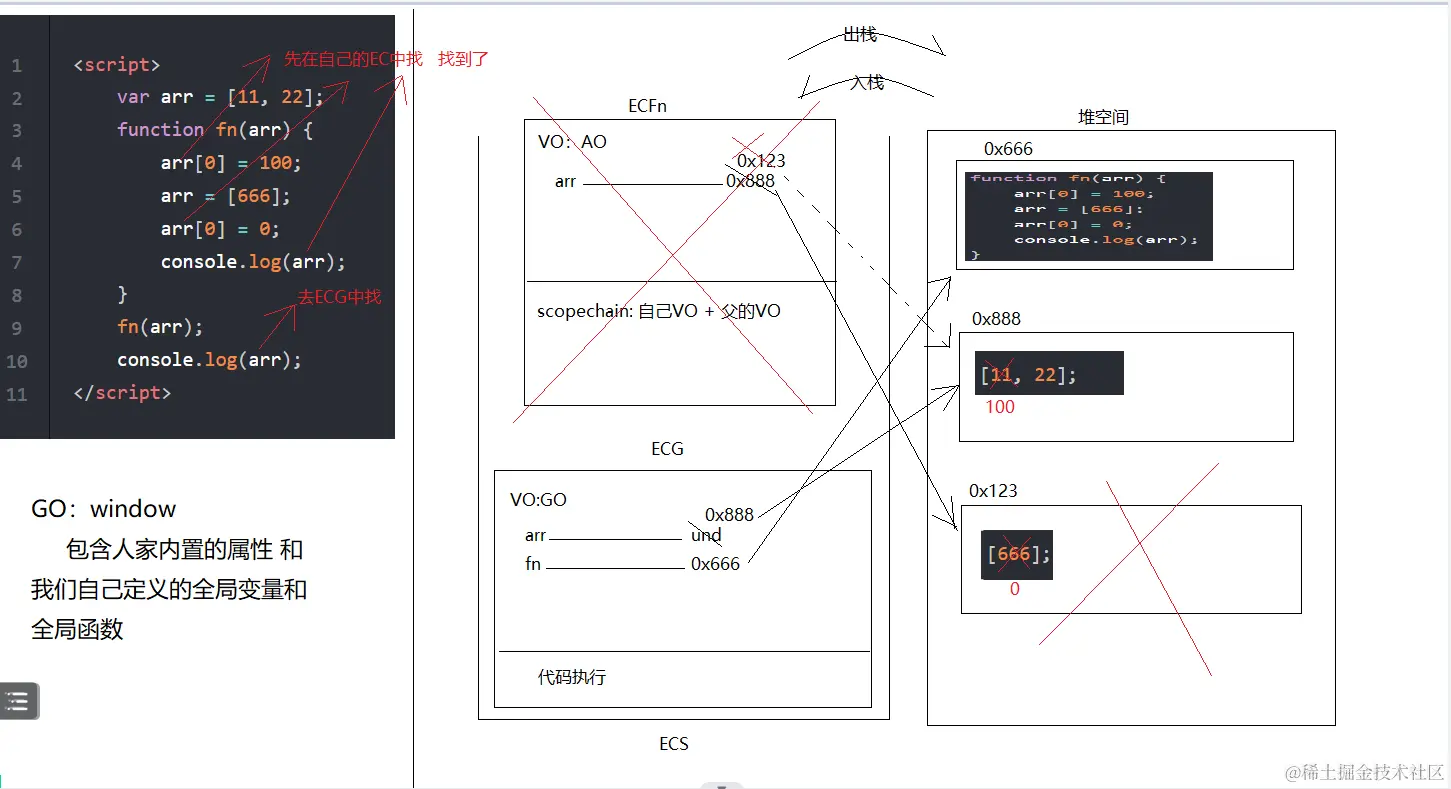
Task: Click the '全局函数' line
Action: coord(77,629)
